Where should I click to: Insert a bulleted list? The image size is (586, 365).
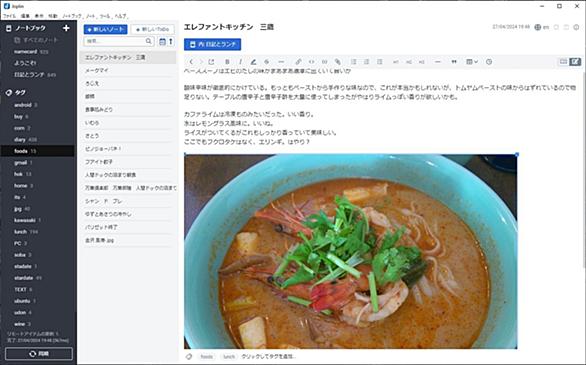click(x=354, y=62)
